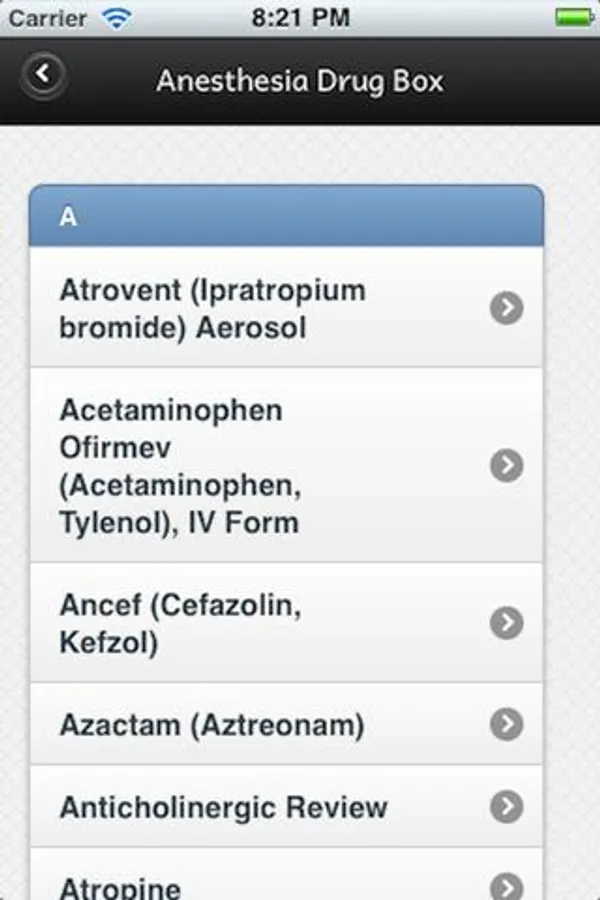The height and width of the screenshot is (900, 600).
Task: Tap the chevron for Anticholinergic Review
Action: point(507,806)
